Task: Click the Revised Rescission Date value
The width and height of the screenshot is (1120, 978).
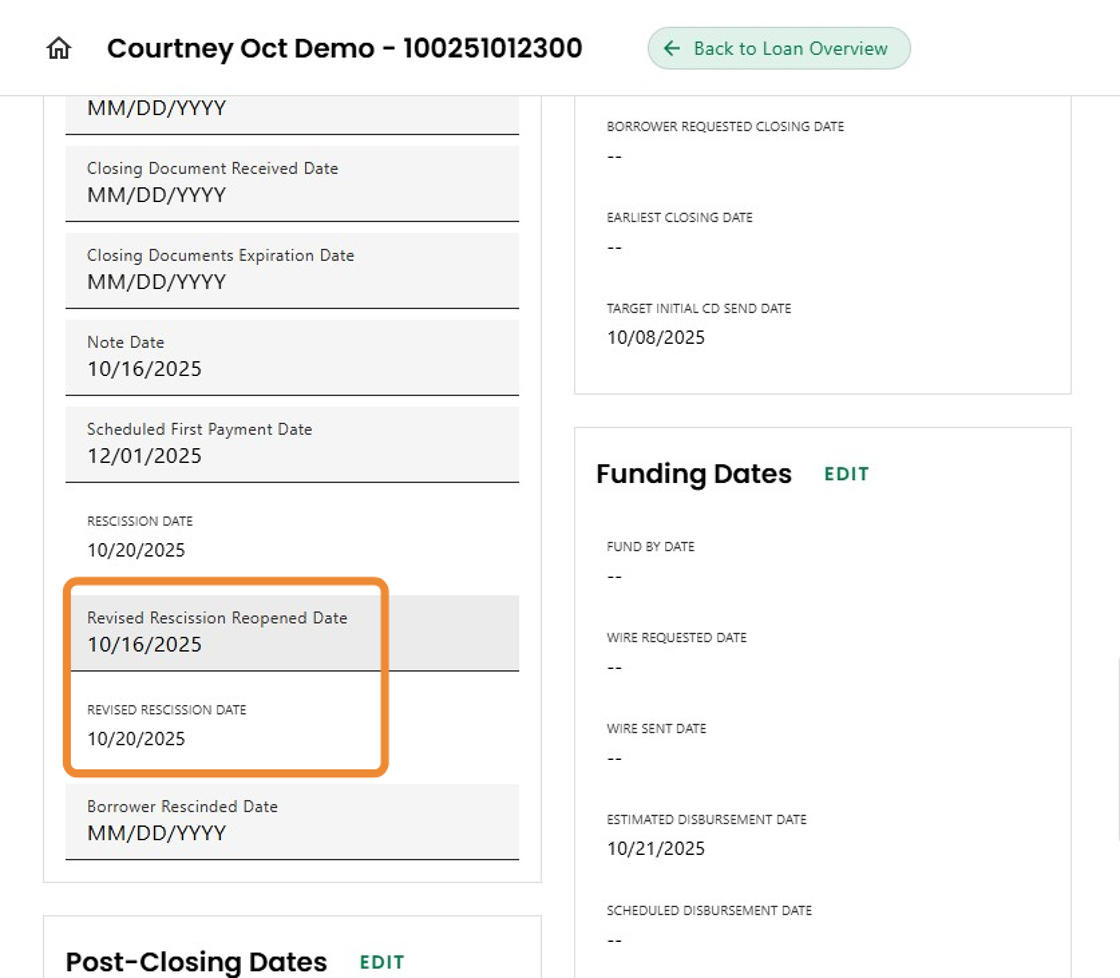Action: (136, 739)
